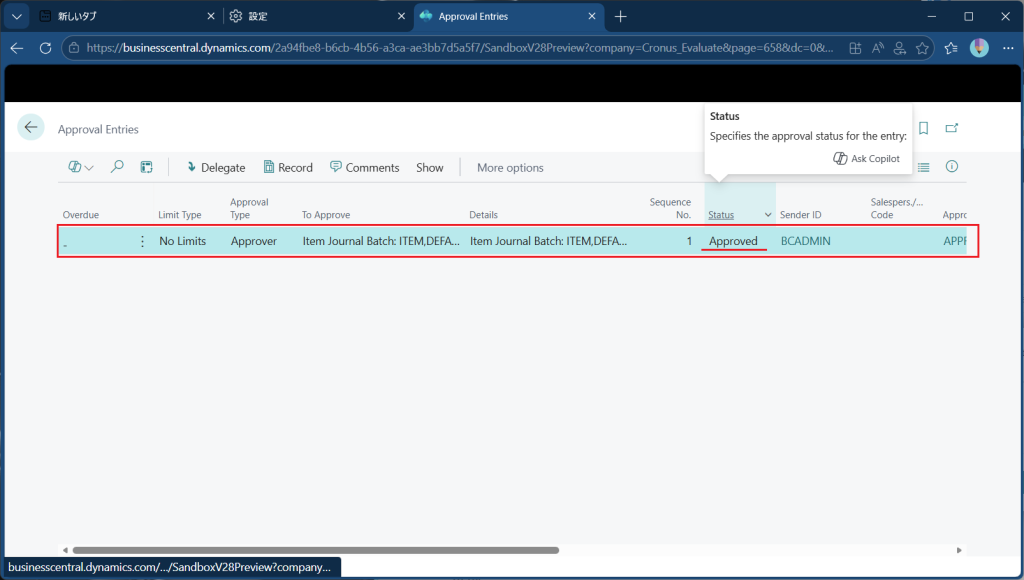Click the back arrow beside Approval Entries
This screenshot has width=1024, height=580.
(31, 127)
